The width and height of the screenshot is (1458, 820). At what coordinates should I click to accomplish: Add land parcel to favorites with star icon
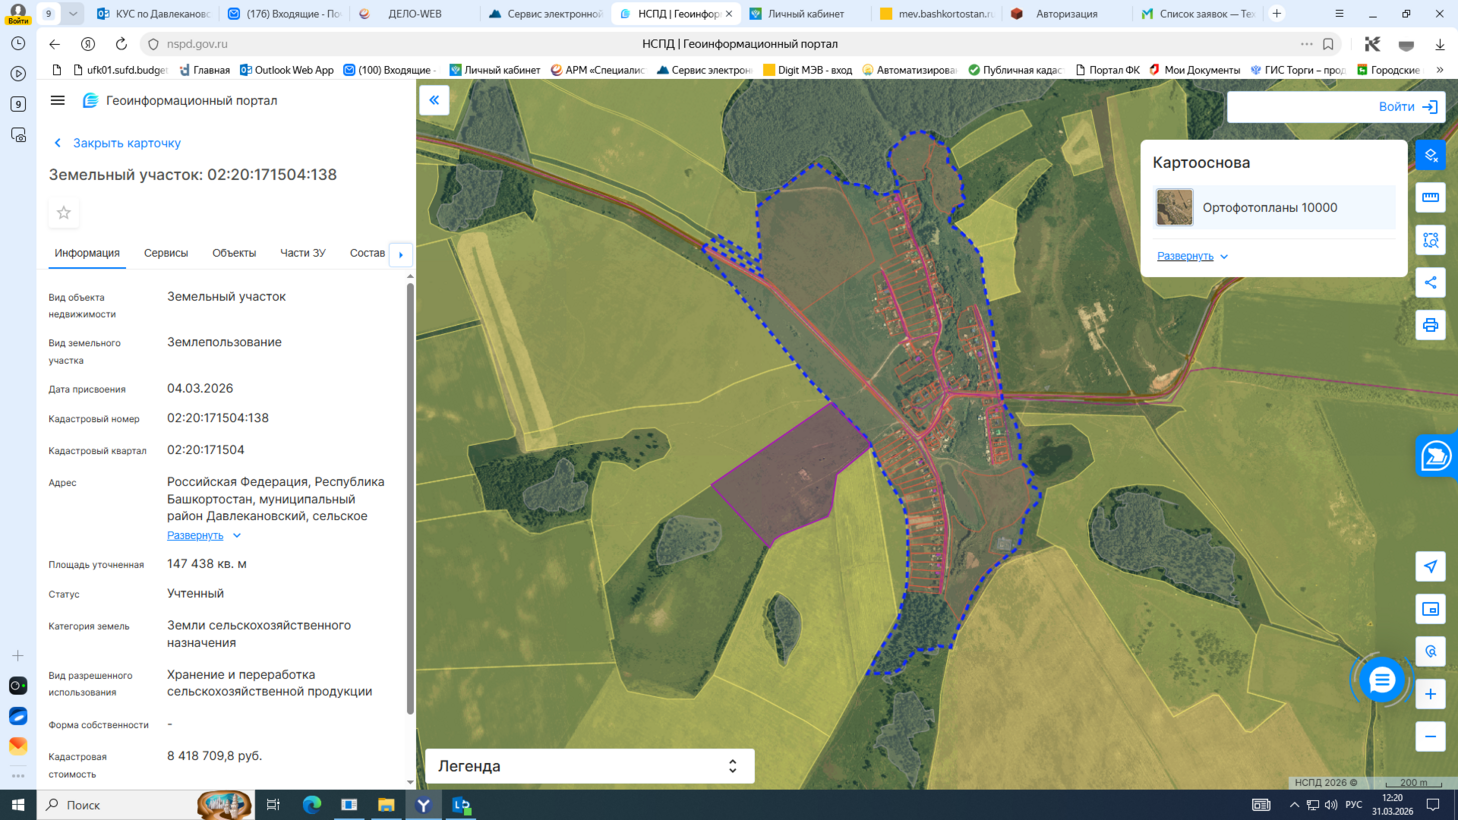(x=64, y=213)
